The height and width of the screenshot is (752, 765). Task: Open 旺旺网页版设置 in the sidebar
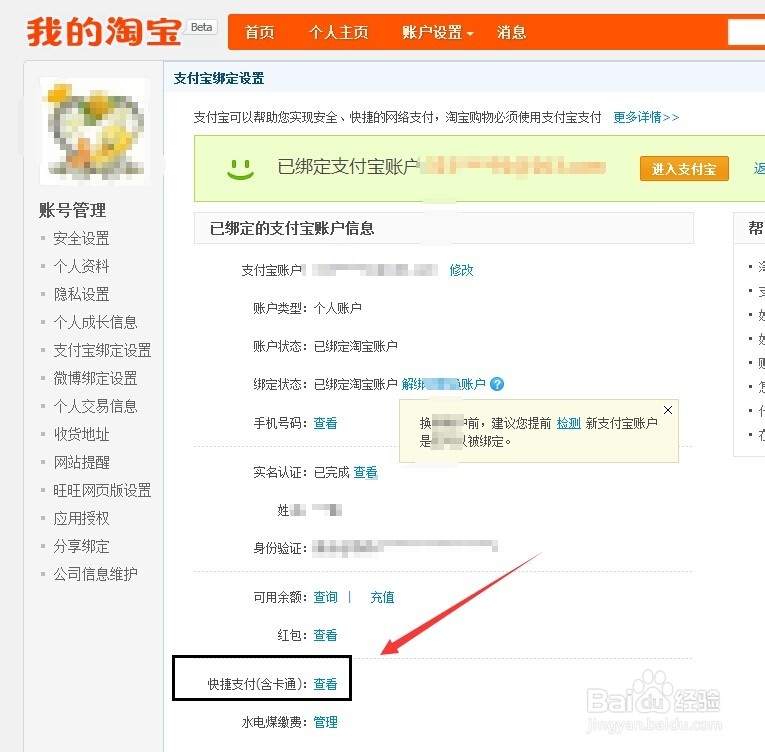(102, 490)
